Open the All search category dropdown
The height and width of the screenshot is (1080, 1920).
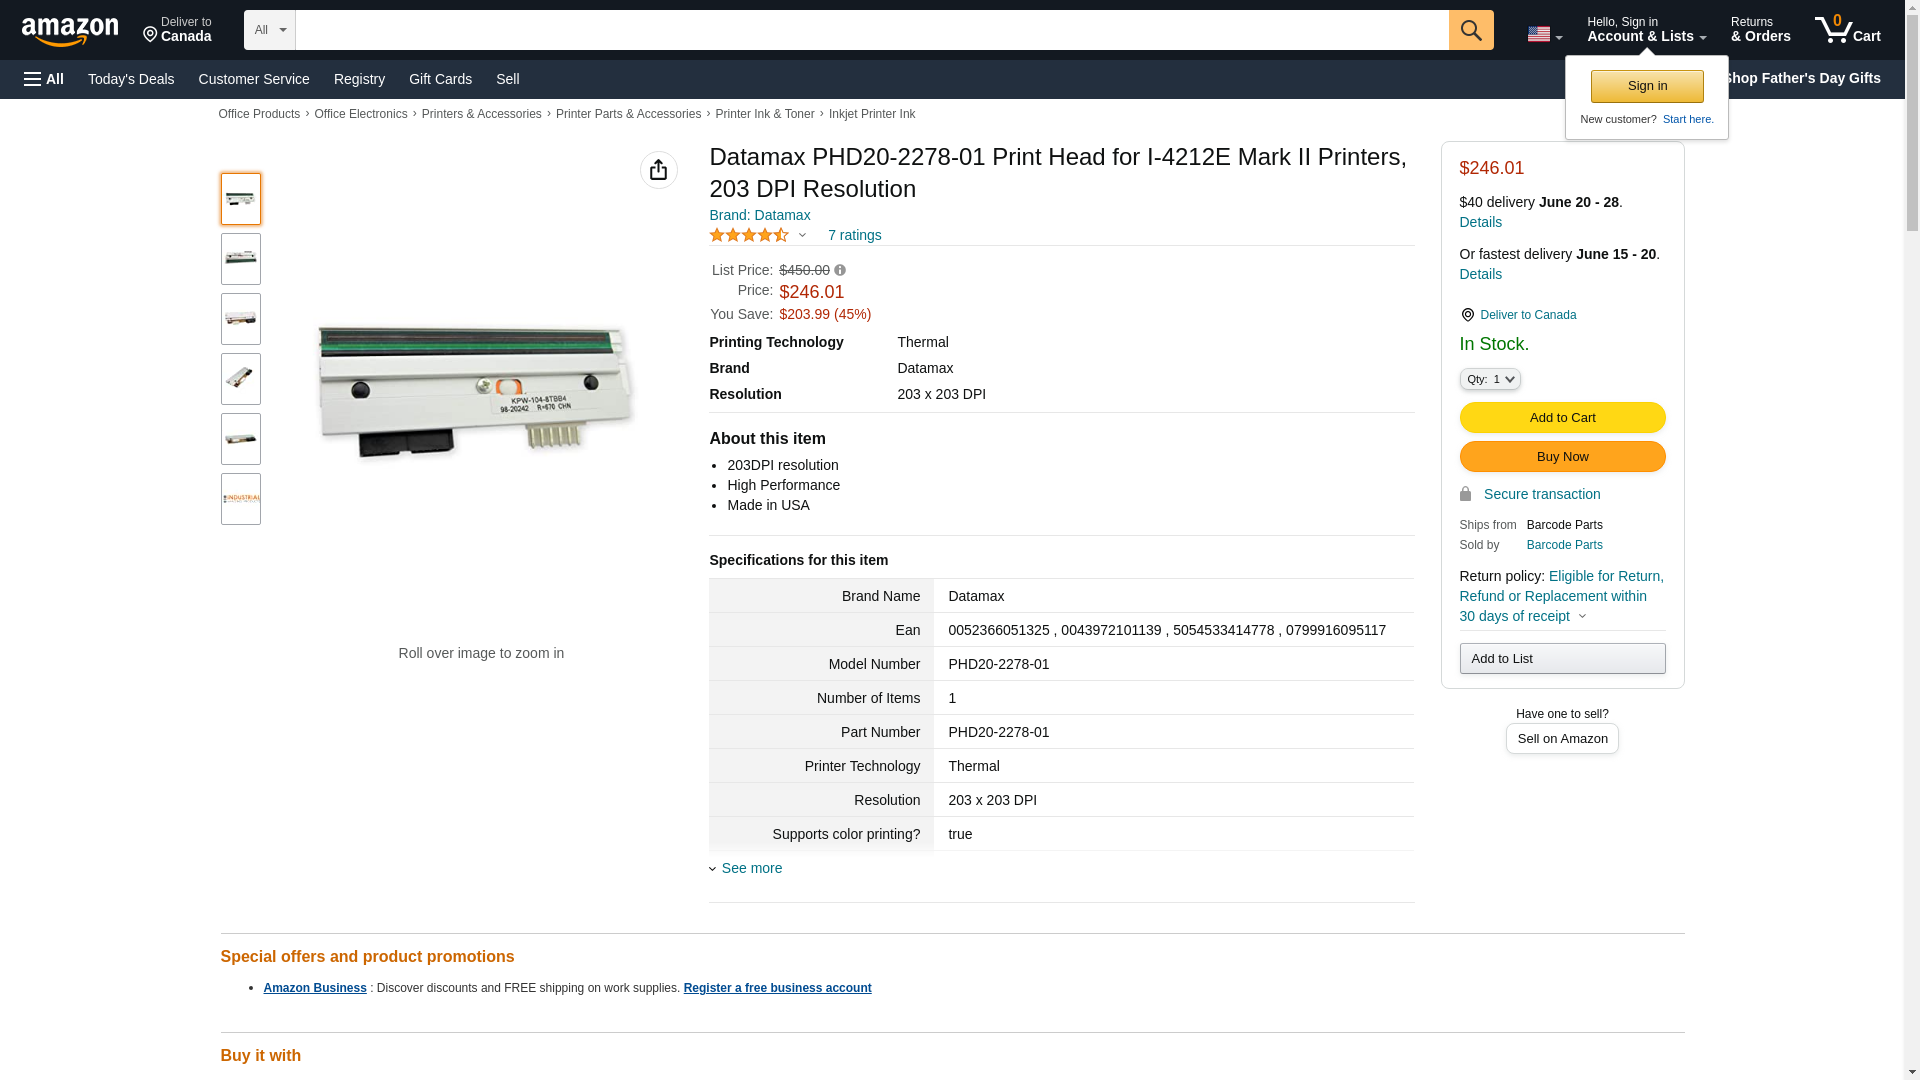[x=269, y=30]
